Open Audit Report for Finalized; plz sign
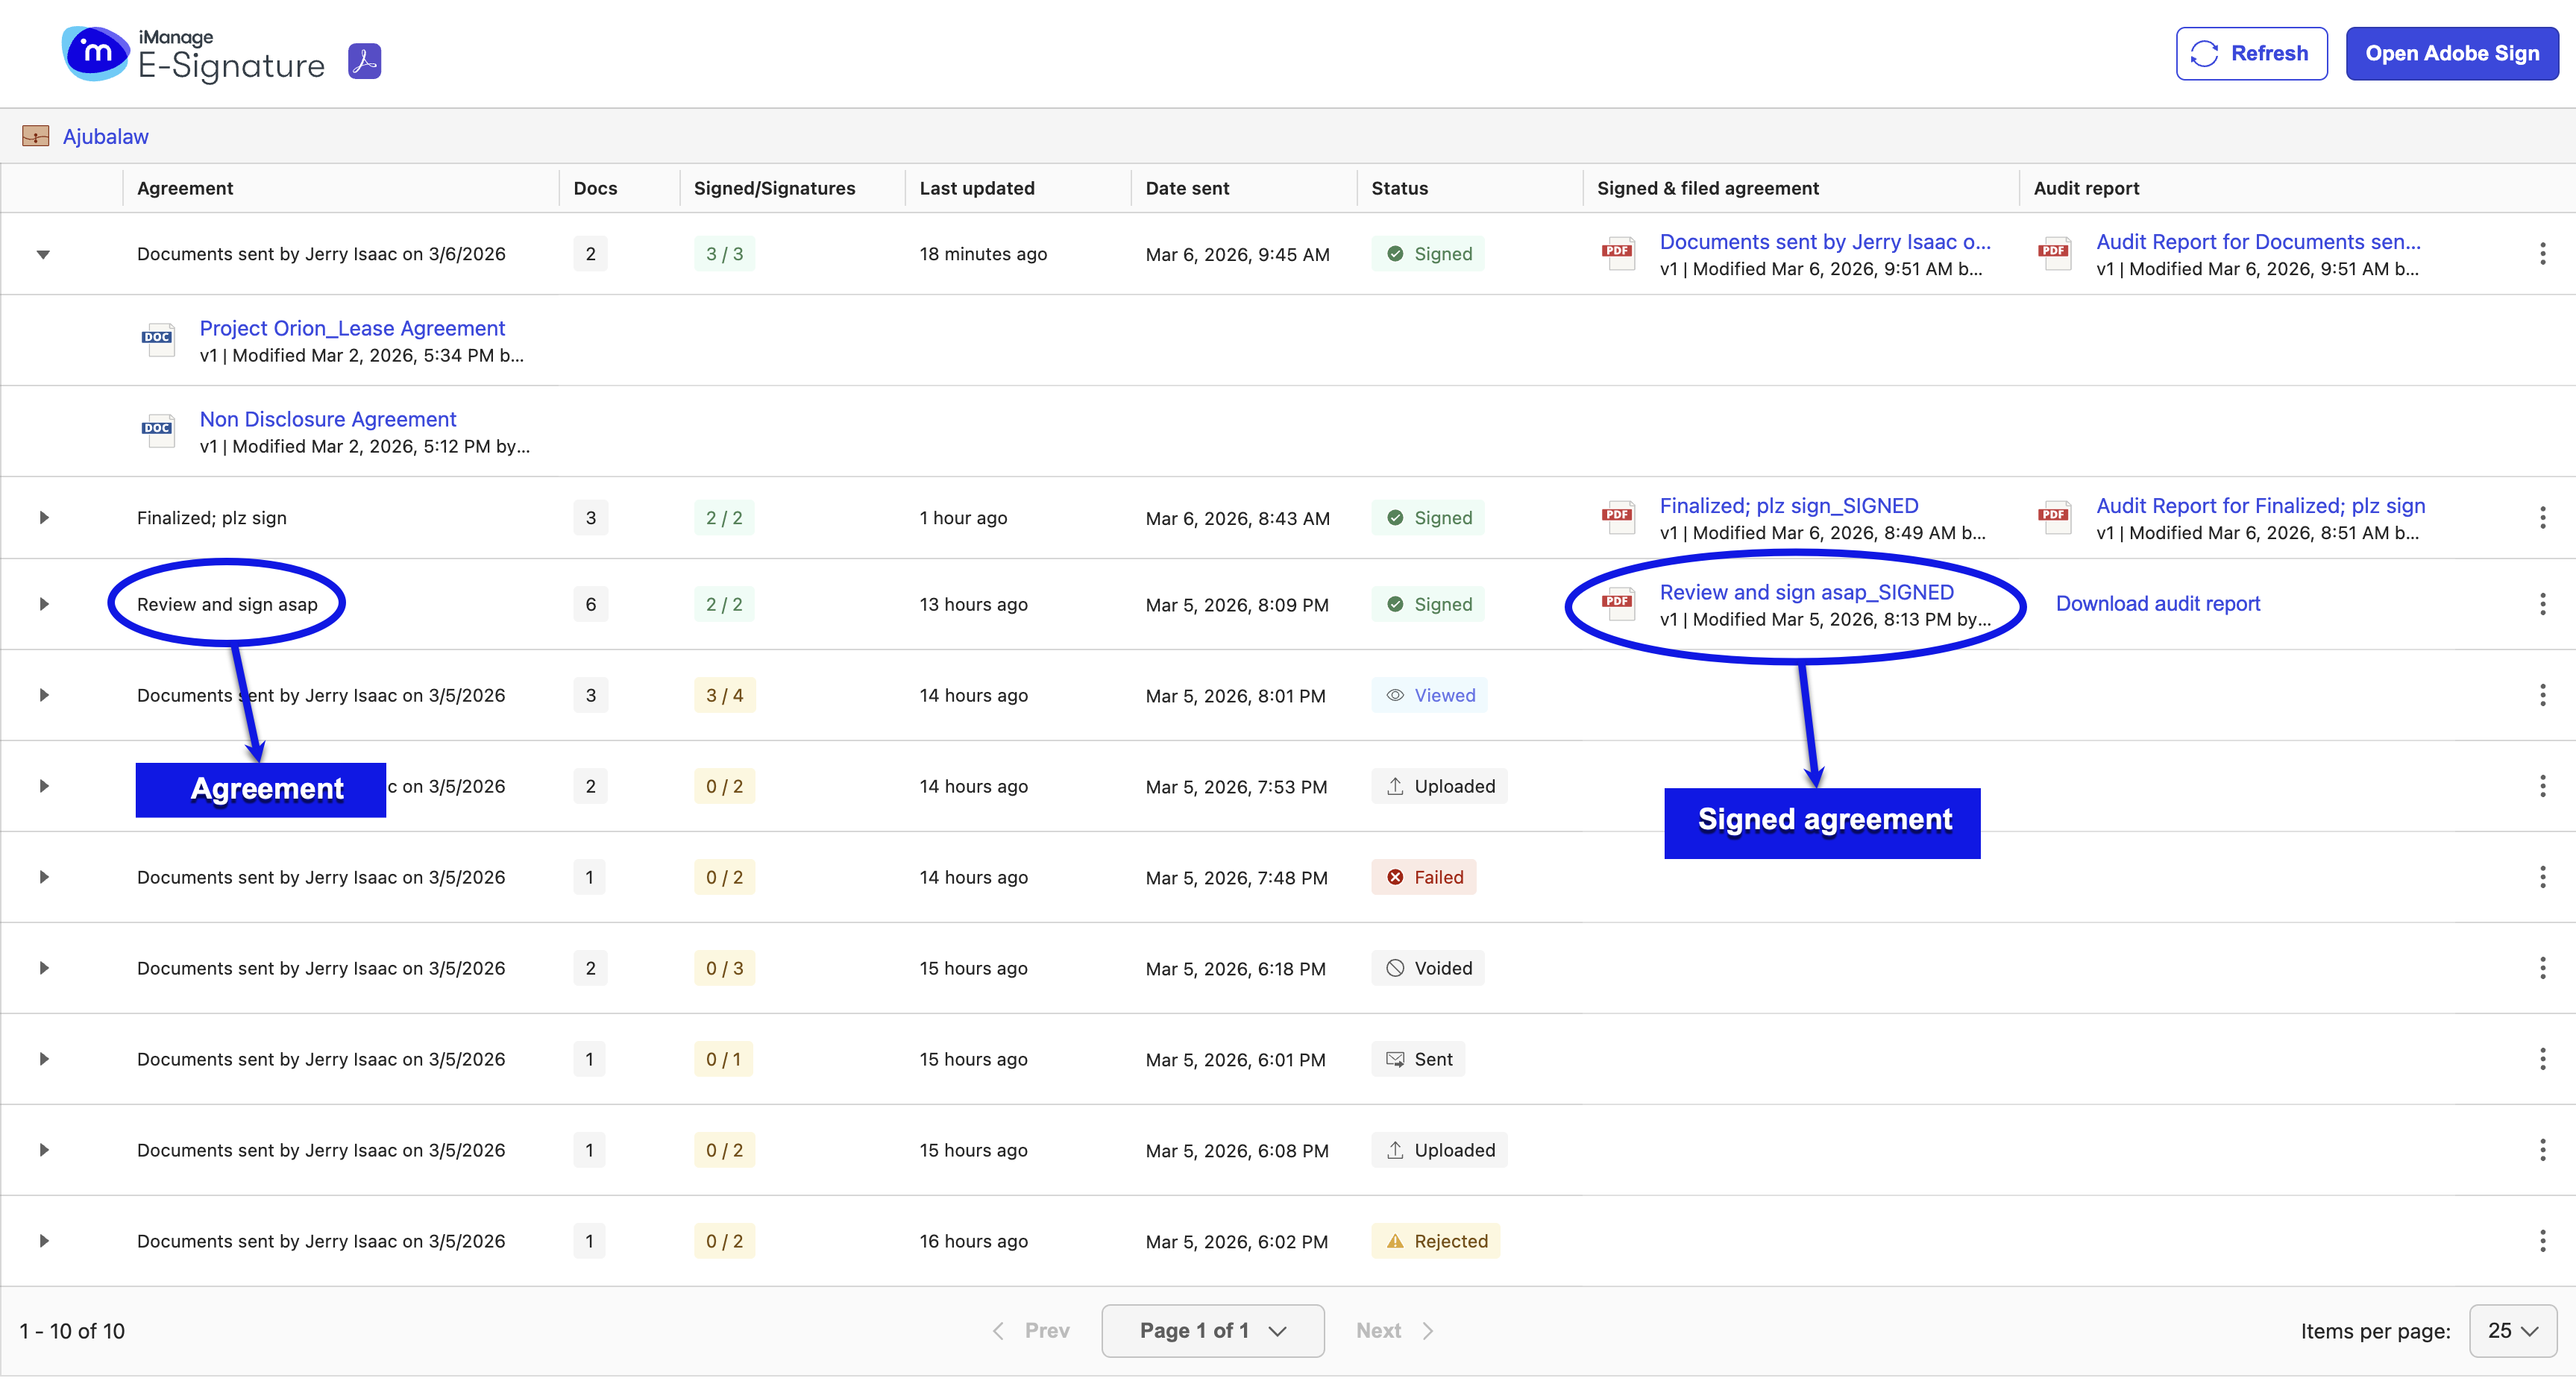This screenshot has height=1384, width=2576. click(2261, 506)
